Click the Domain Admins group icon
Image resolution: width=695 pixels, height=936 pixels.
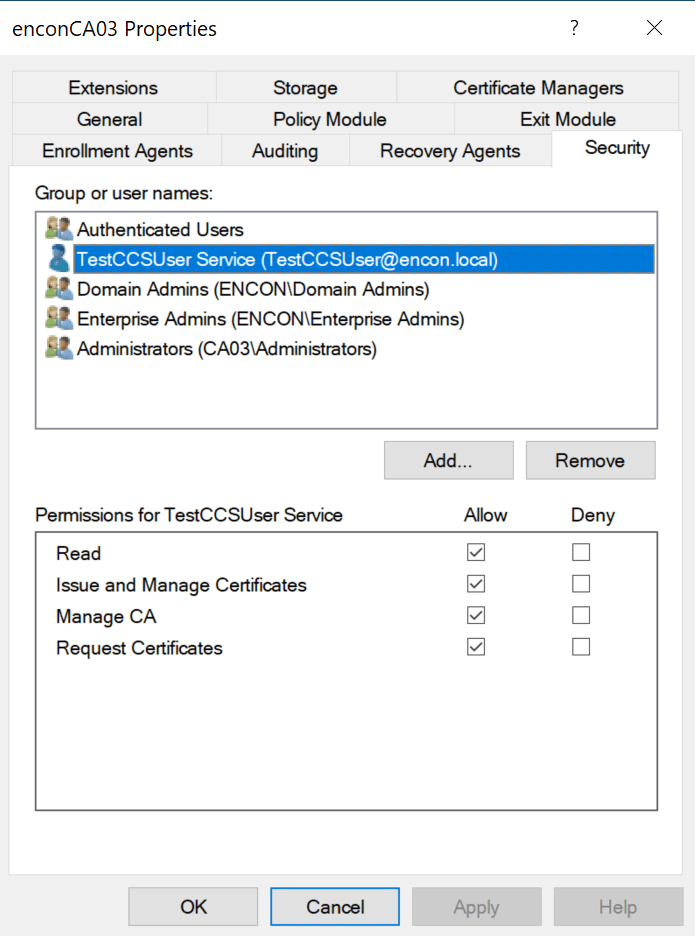point(59,289)
